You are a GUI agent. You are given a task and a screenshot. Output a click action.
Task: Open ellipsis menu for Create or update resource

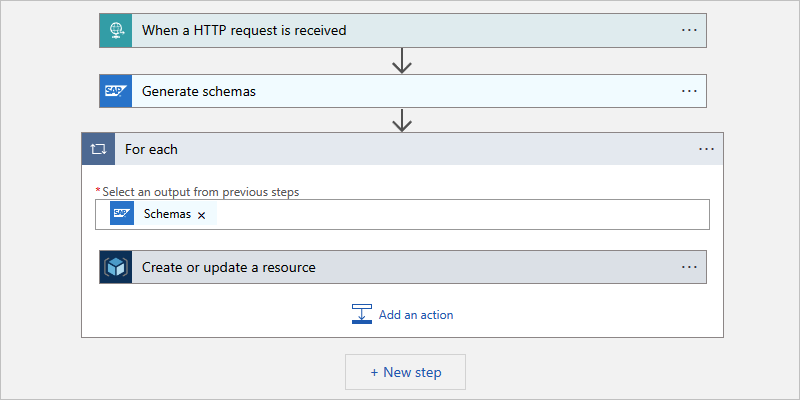689,267
